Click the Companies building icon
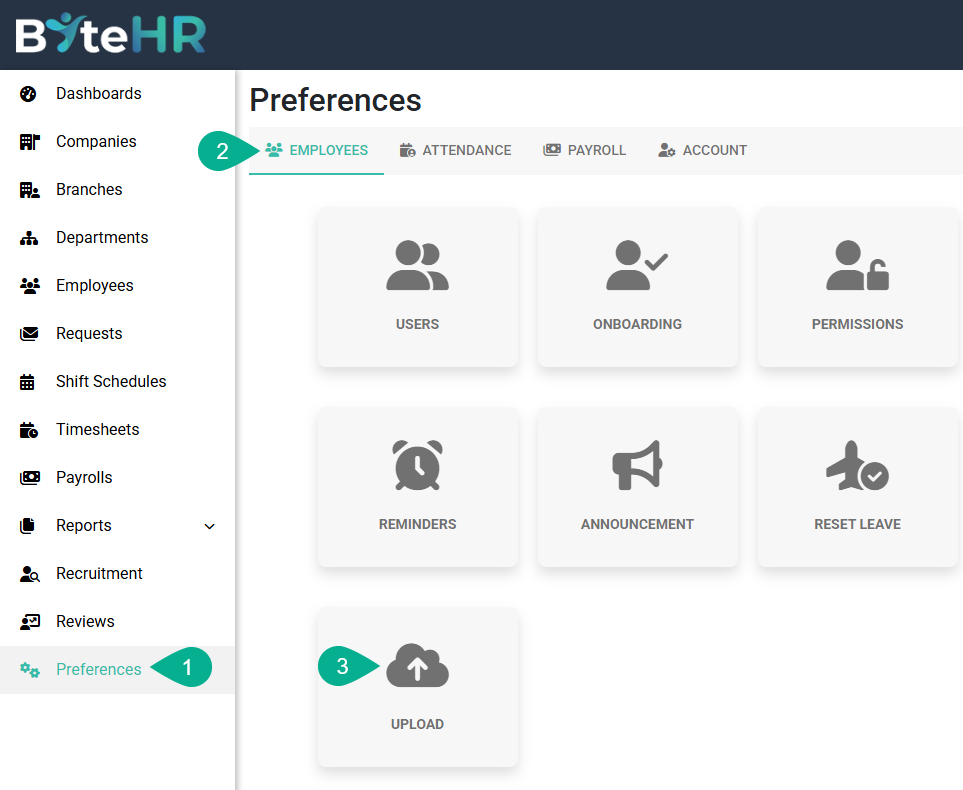Image resolution: width=963 pixels, height=790 pixels. (x=29, y=142)
